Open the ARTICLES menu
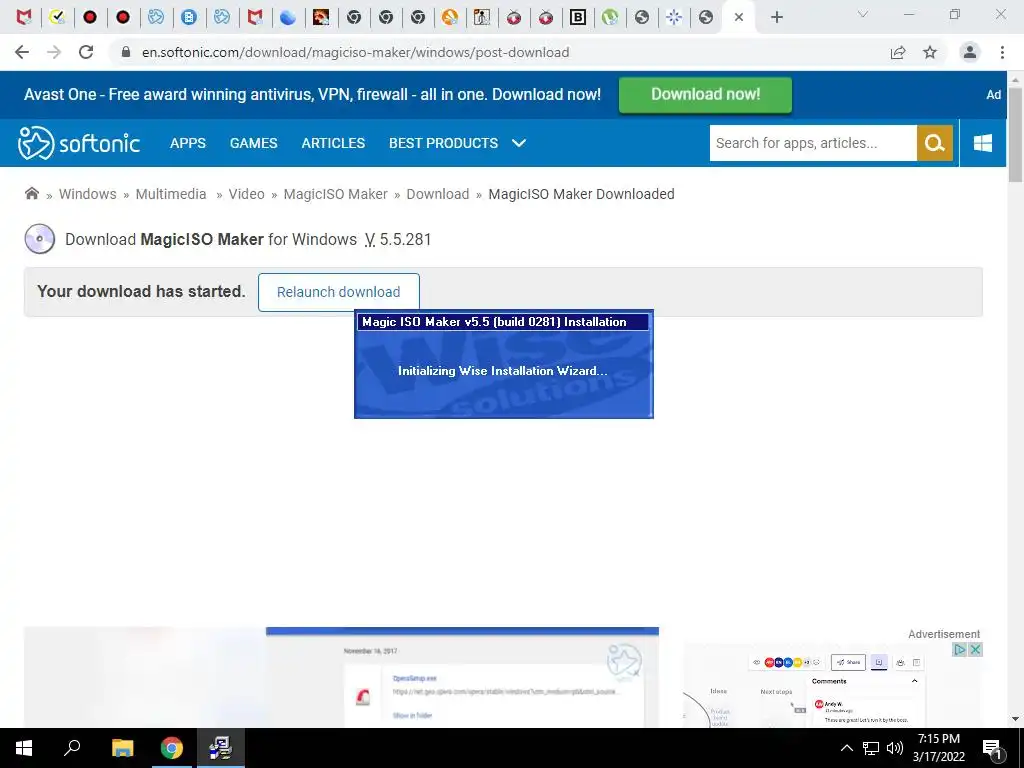1024x768 pixels. 333,143
